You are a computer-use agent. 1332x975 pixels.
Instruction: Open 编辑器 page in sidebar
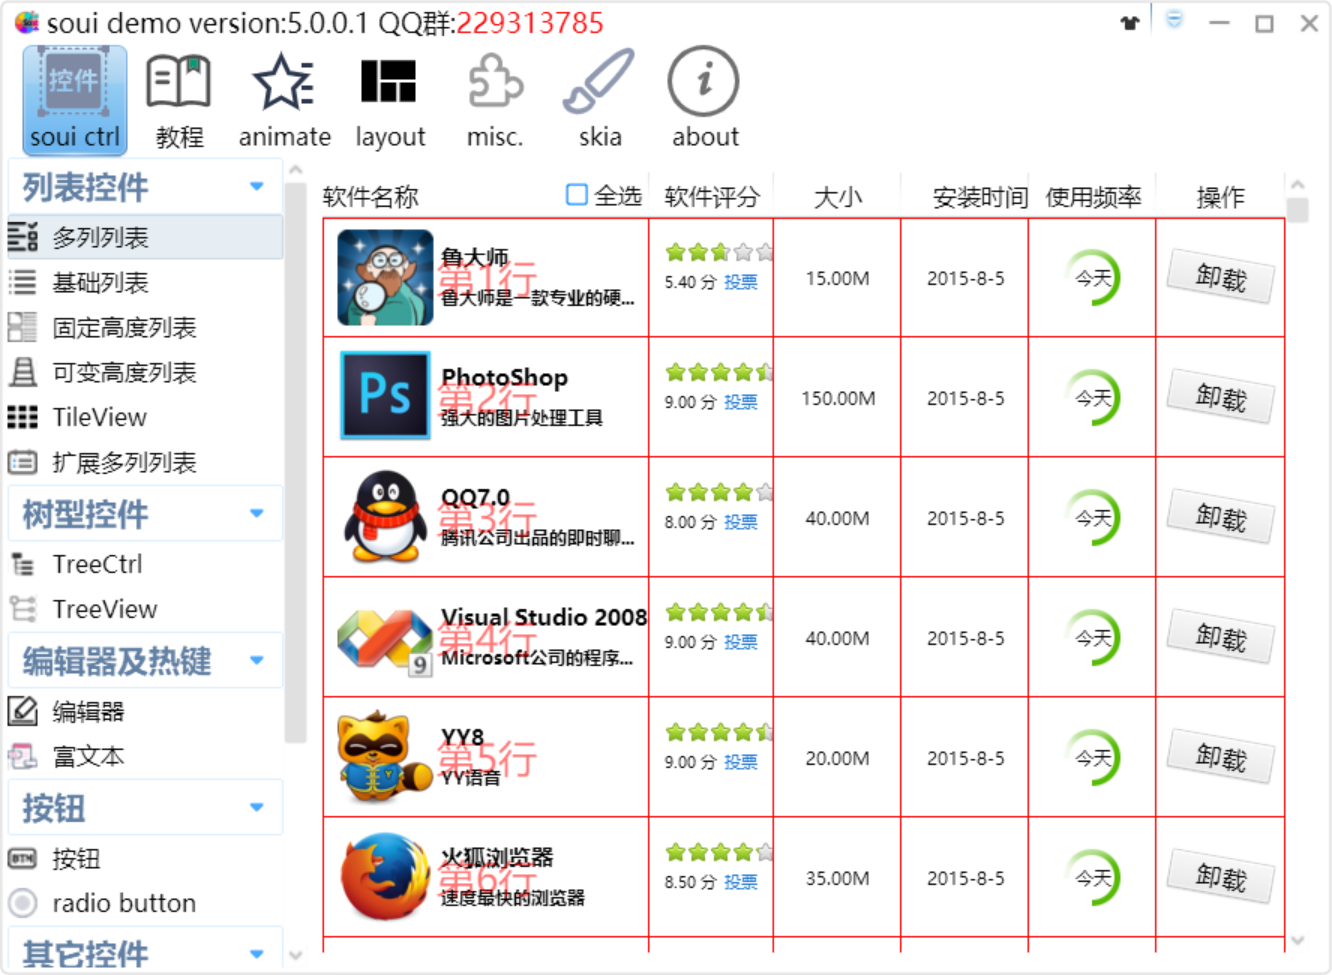(145, 711)
